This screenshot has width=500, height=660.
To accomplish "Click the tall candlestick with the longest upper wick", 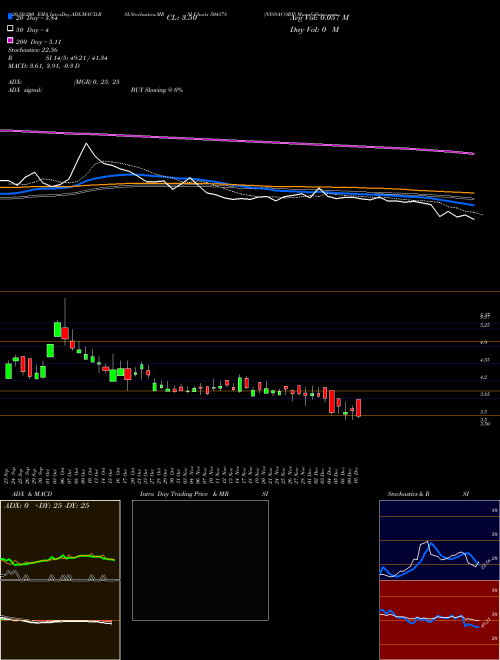I will tap(65, 322).
